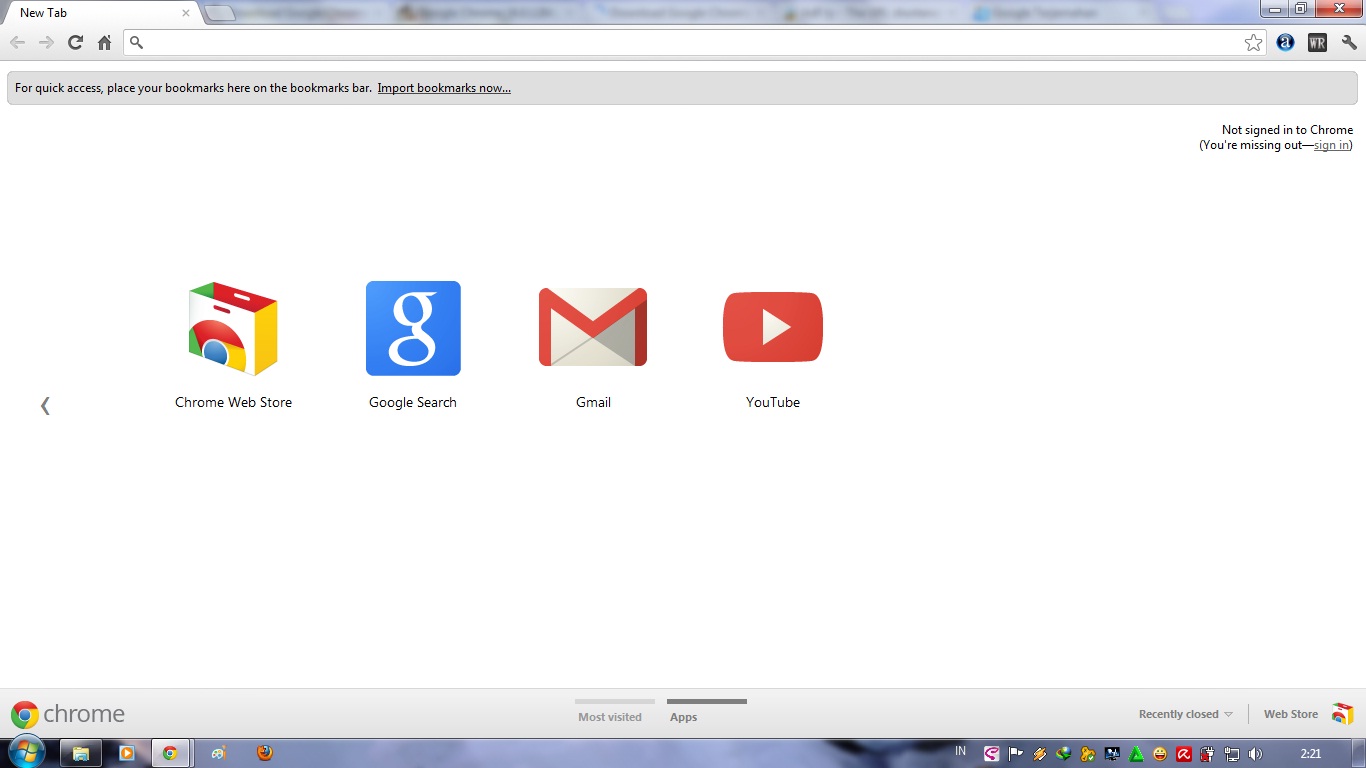The image size is (1366, 768).
Task: Click the chrome logo at bottom left
Action: [68, 714]
